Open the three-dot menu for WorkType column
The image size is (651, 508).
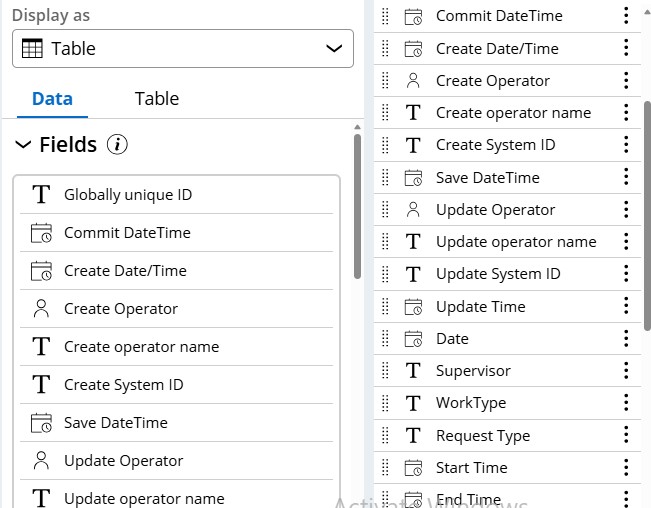click(626, 403)
